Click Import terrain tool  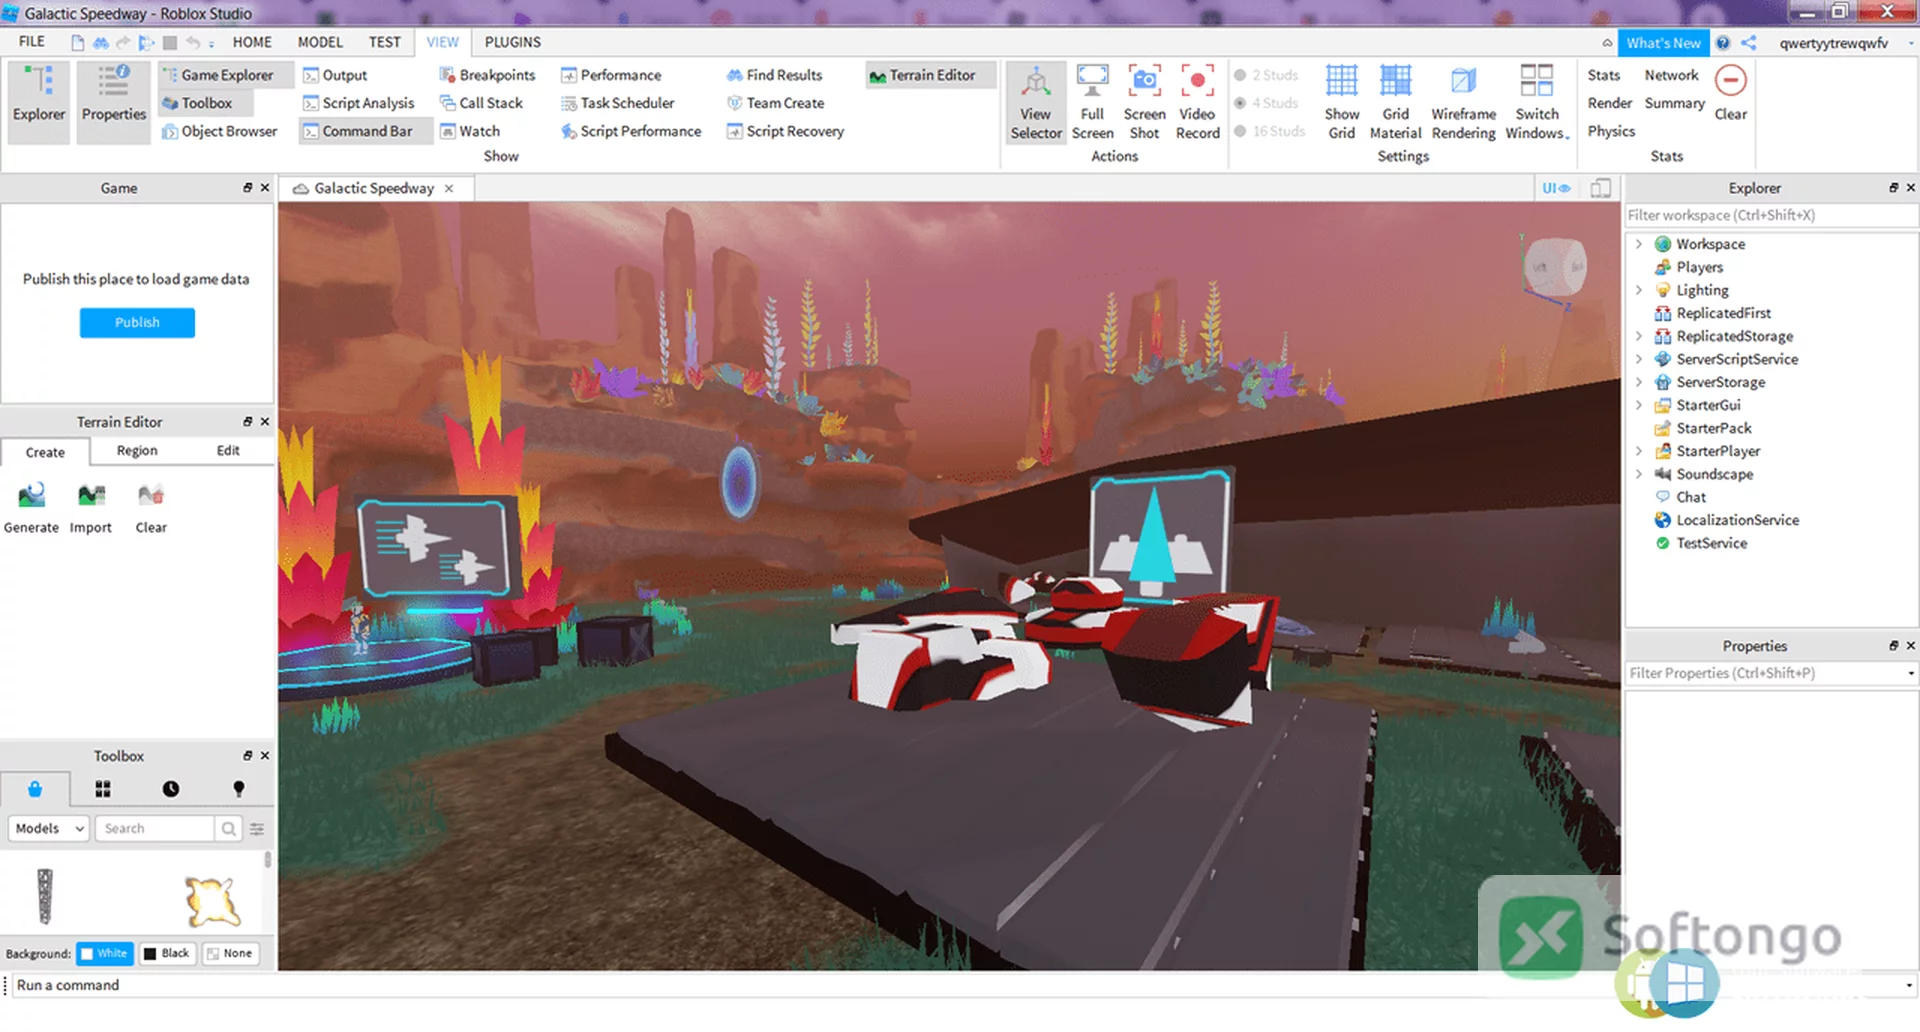pyautogui.click(x=91, y=508)
